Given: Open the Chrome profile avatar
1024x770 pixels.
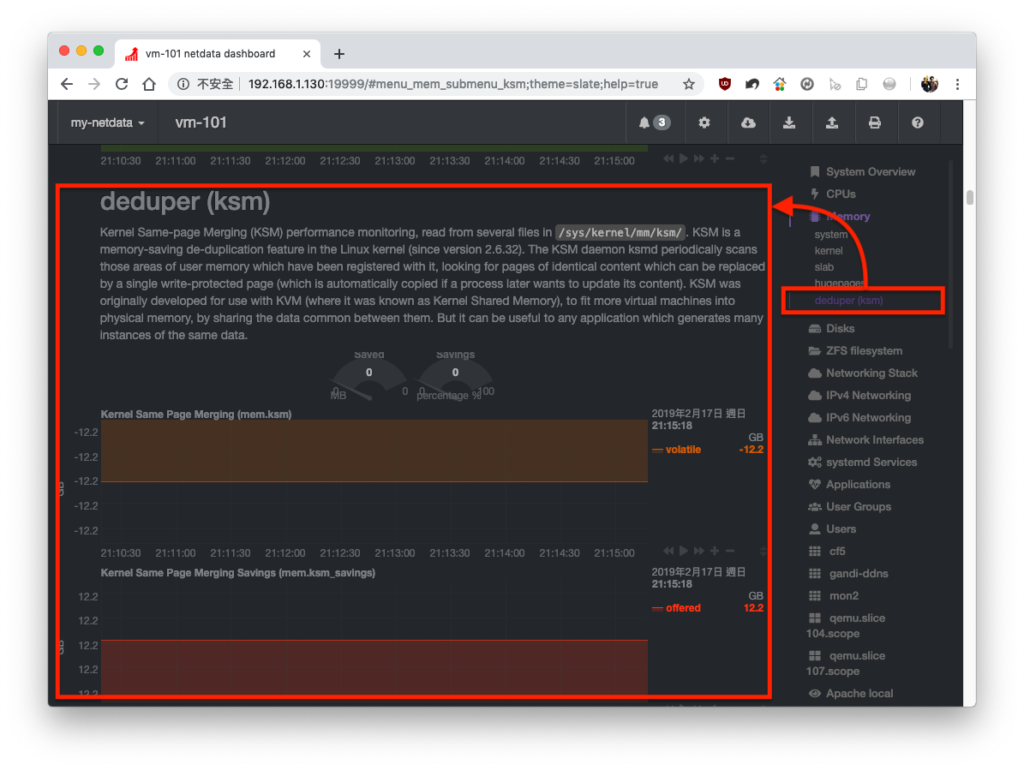Looking at the screenshot, I should [x=929, y=84].
